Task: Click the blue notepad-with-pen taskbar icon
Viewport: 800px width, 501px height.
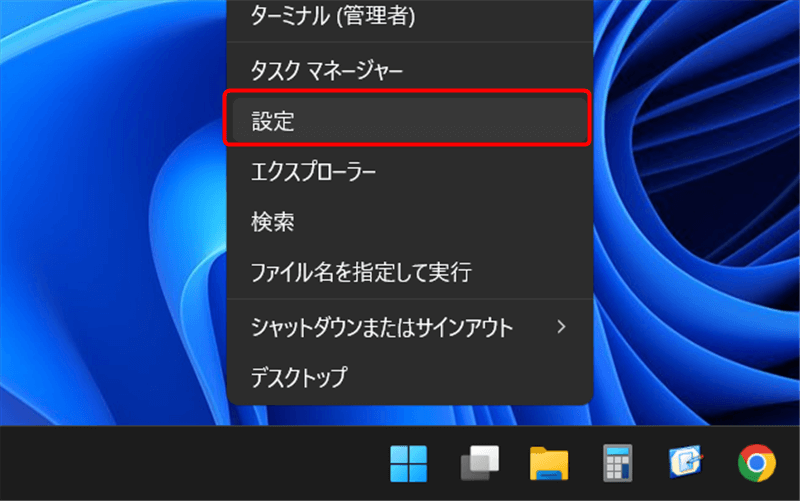Action: click(x=688, y=463)
